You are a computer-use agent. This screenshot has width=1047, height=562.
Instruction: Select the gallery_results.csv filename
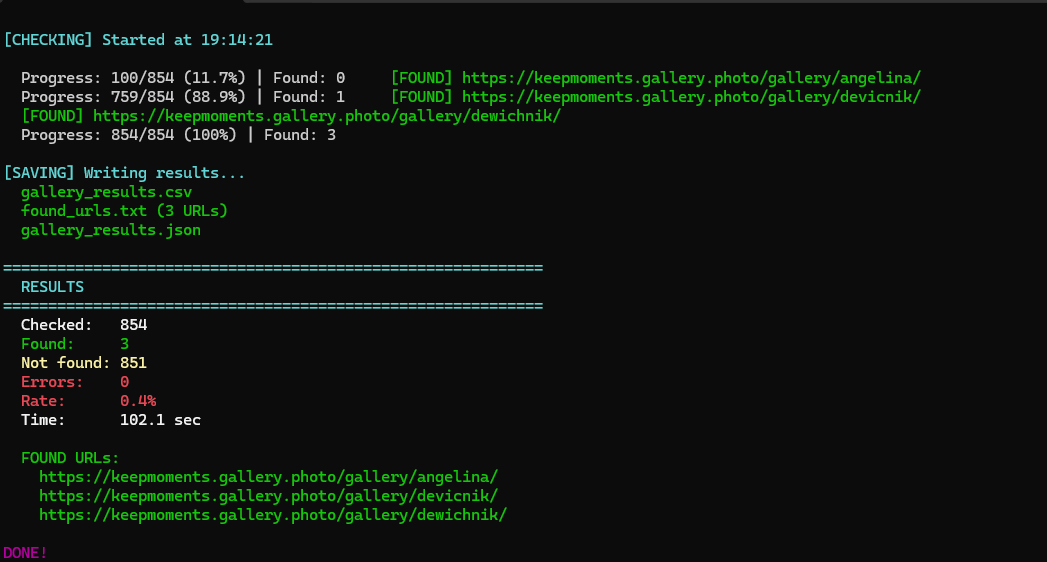point(106,192)
